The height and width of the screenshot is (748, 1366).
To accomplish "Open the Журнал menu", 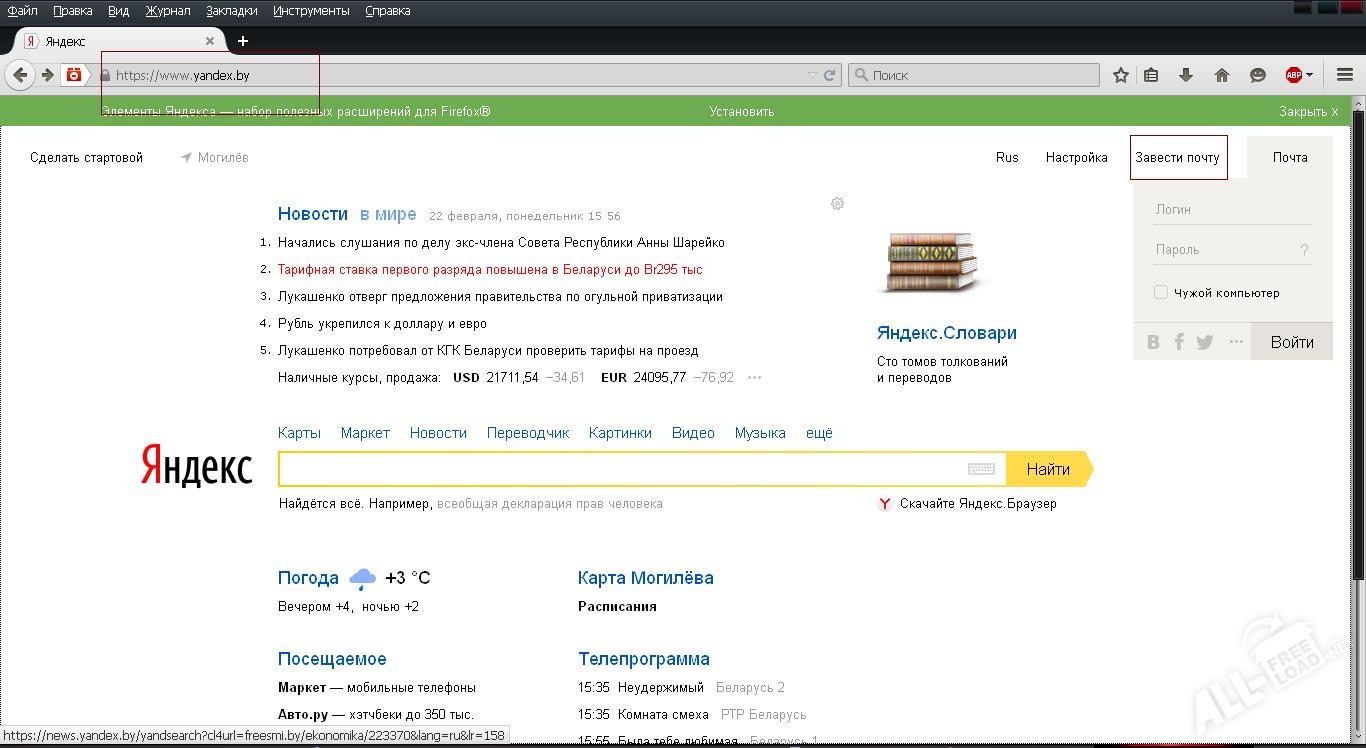I will tap(166, 11).
